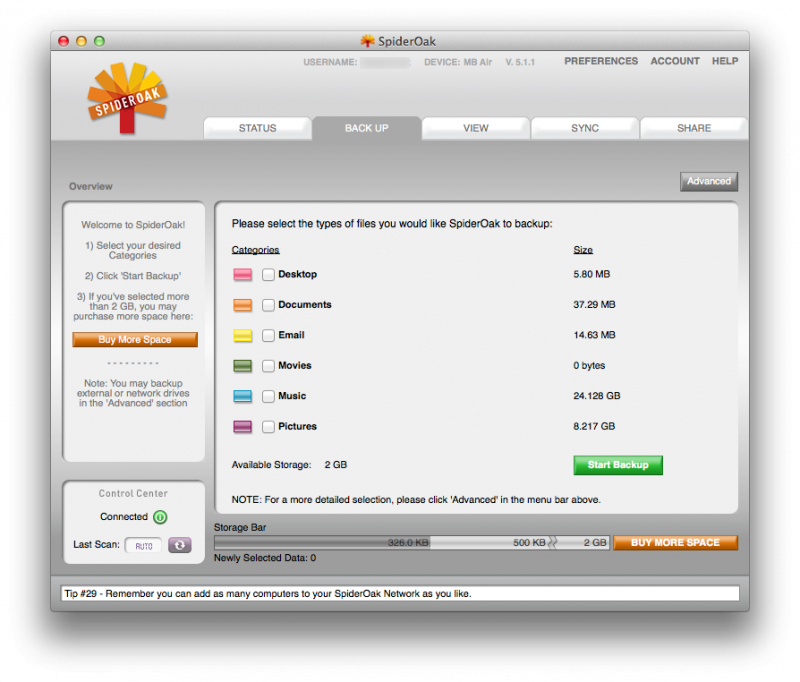Image resolution: width=800 pixels, height=682 pixels.
Task: Tick the Pictures backup checkbox
Action: coord(268,426)
